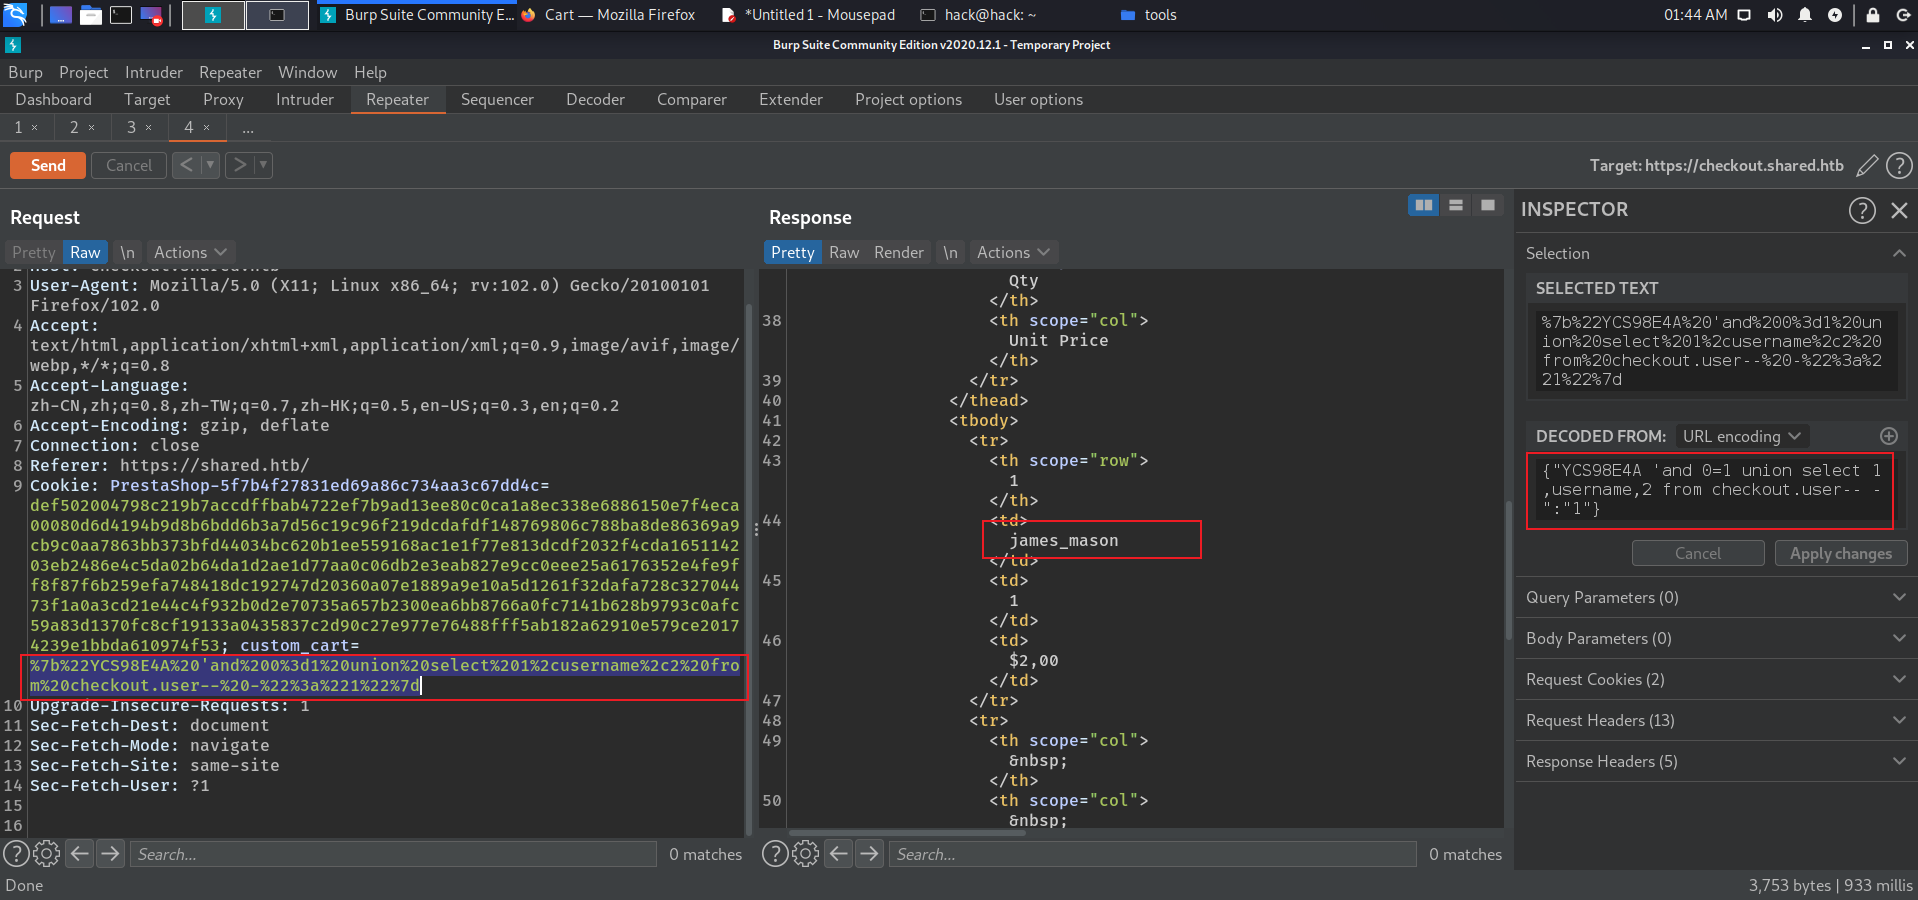Open Inspector help icon
Screen dimensions: 1918x900
[x=1862, y=210]
